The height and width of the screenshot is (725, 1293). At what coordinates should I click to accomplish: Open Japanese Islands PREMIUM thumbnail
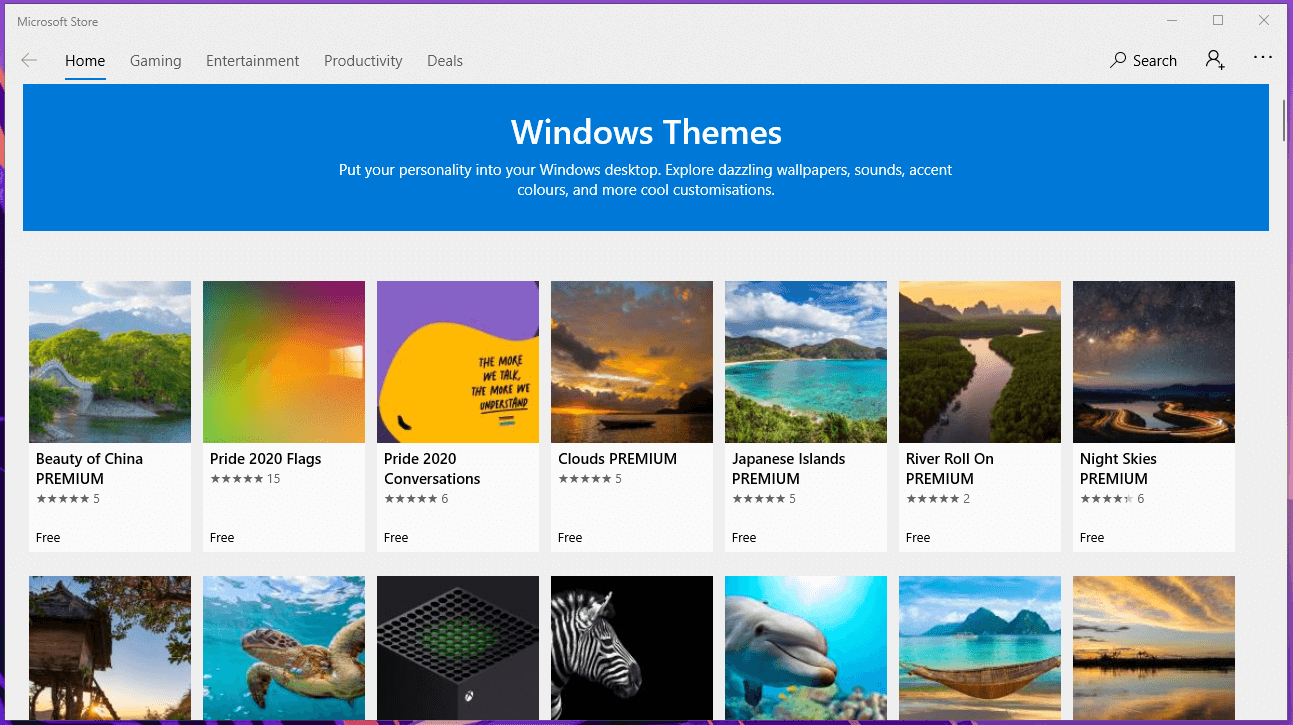coord(806,362)
